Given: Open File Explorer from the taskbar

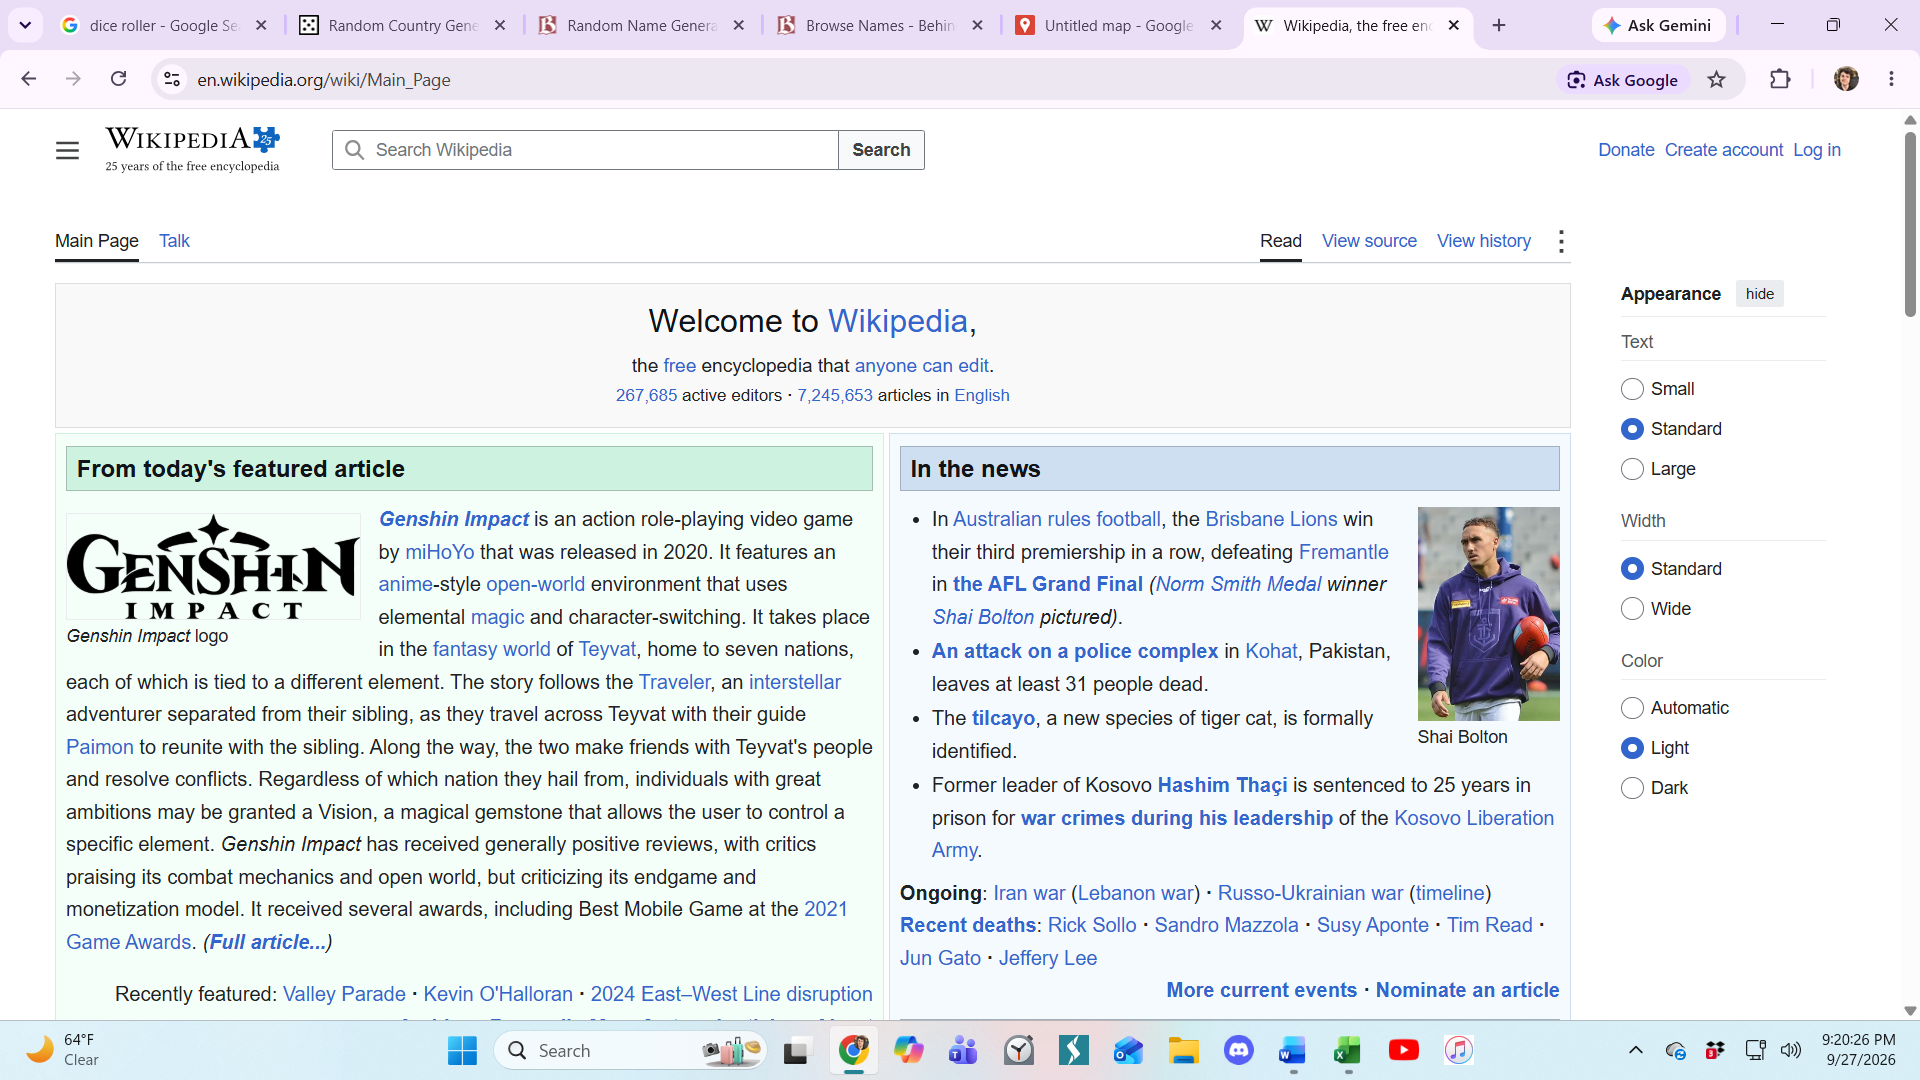Looking at the screenshot, I should click(x=1183, y=1050).
